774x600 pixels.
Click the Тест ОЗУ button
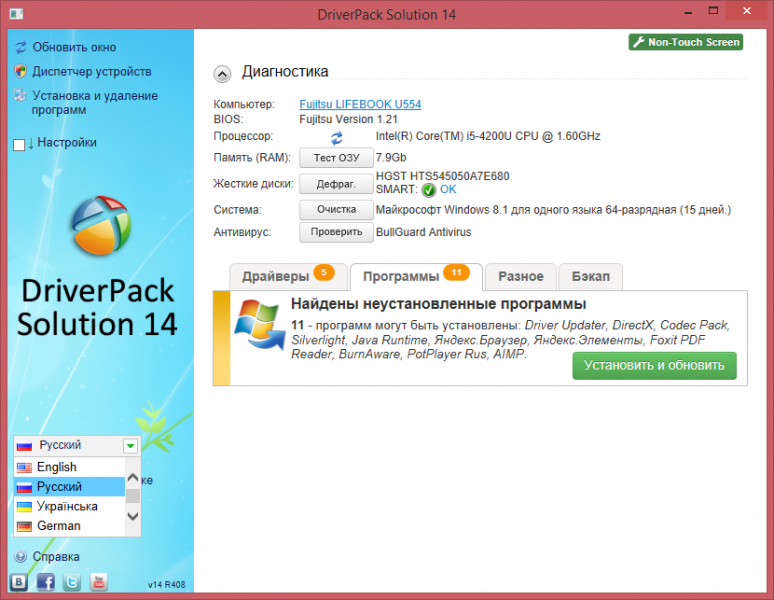(336, 158)
